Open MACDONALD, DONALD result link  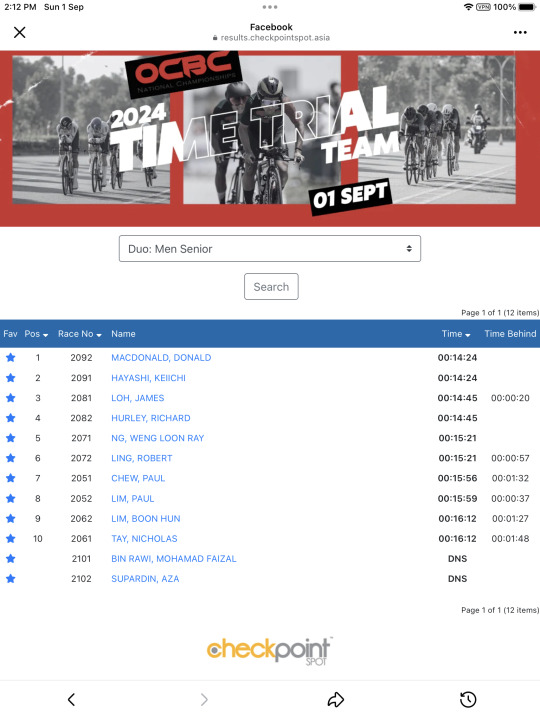(161, 357)
